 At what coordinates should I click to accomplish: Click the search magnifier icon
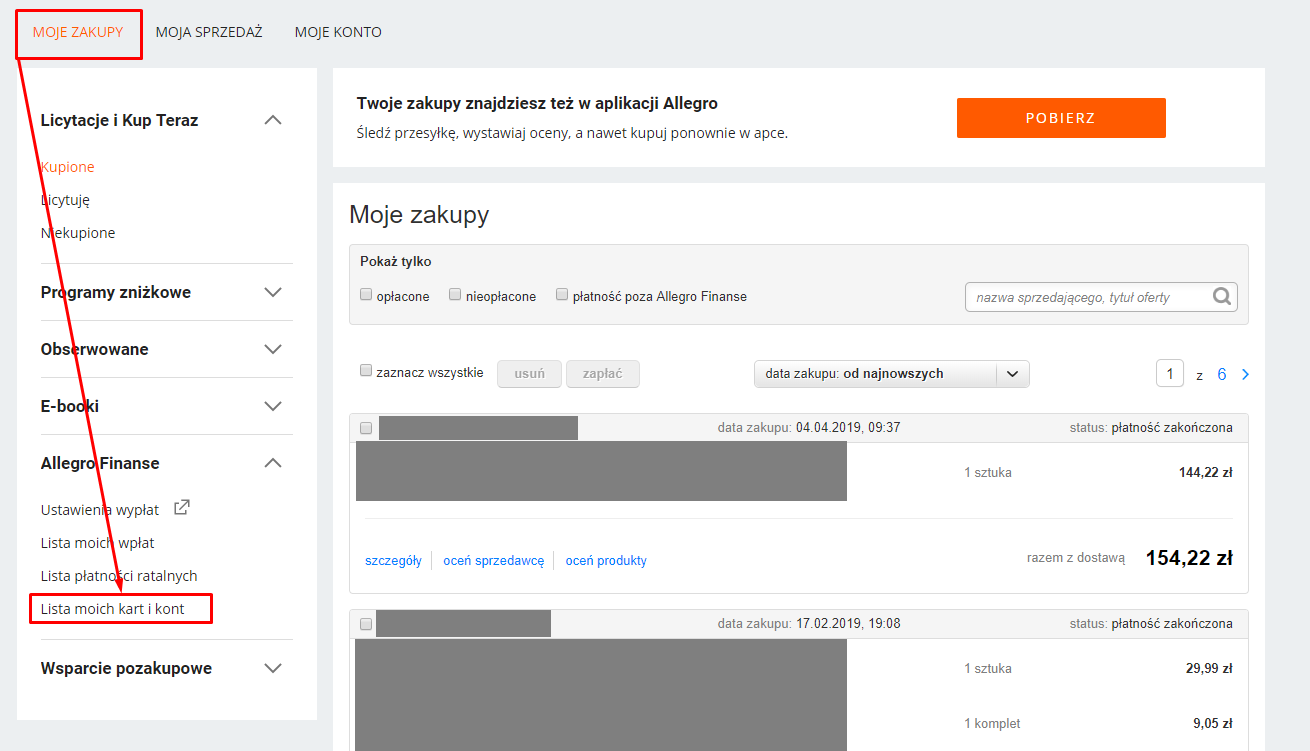point(1222,296)
